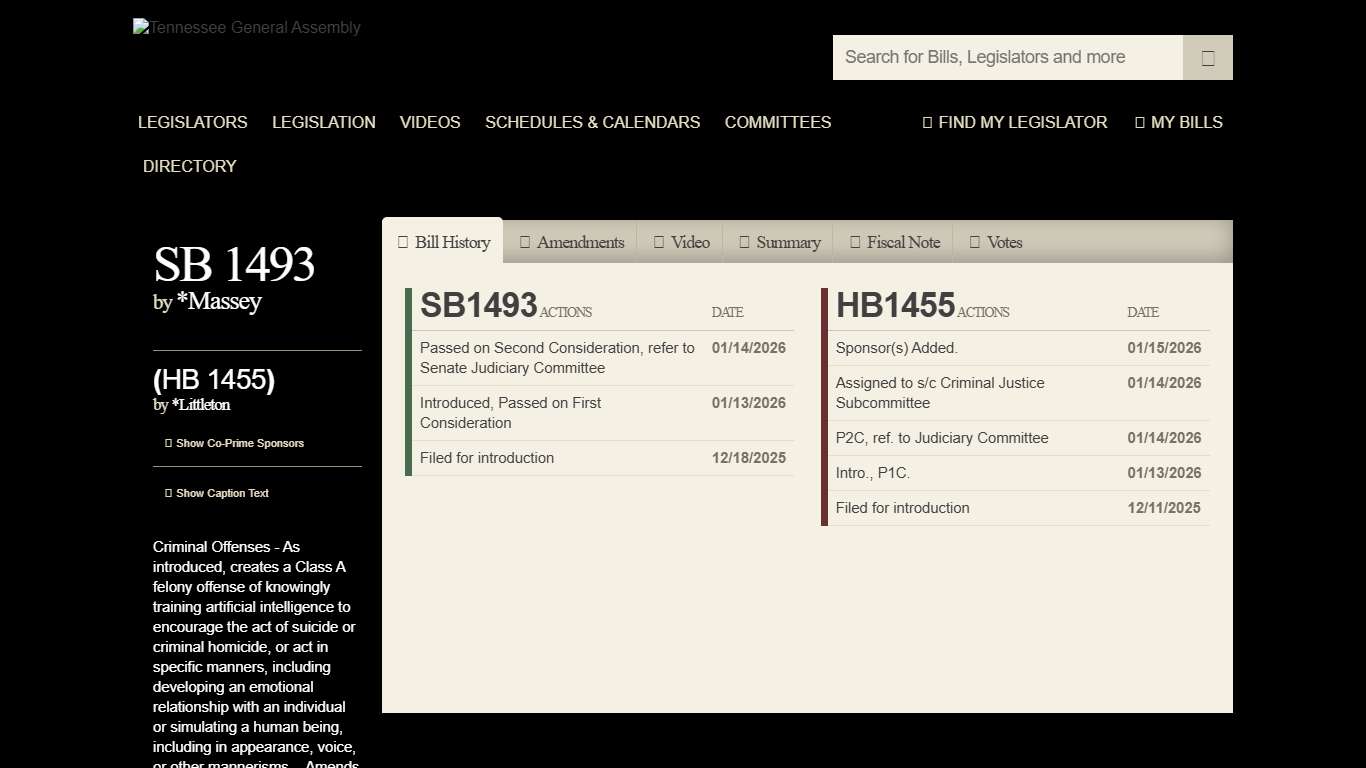Select the Summary tab
Screen dimensions: 1366x768
779,242
